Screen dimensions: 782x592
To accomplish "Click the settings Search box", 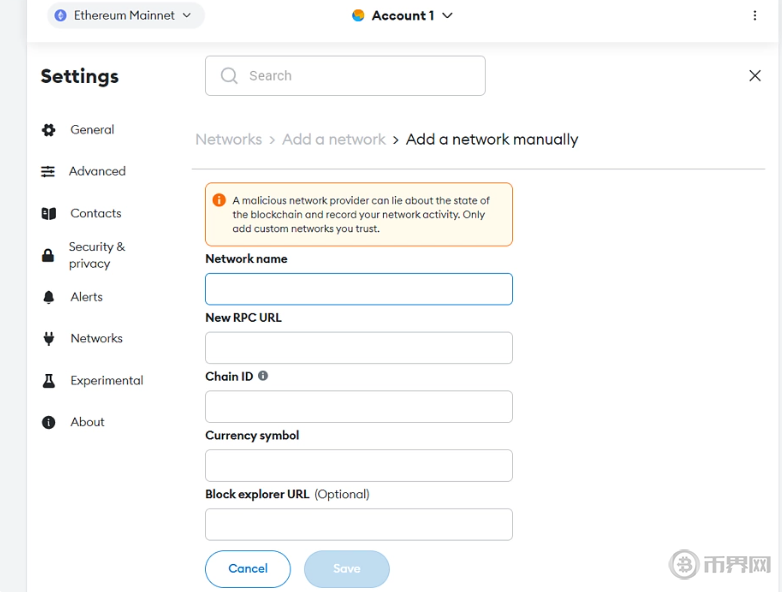I will (345, 76).
